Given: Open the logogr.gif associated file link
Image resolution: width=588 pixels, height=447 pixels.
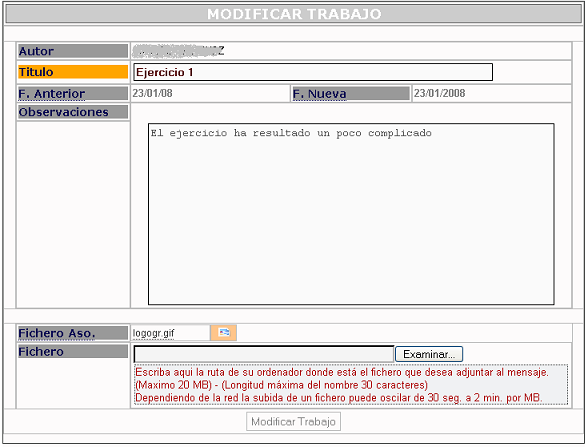Looking at the screenshot, I should click(x=153, y=333).
